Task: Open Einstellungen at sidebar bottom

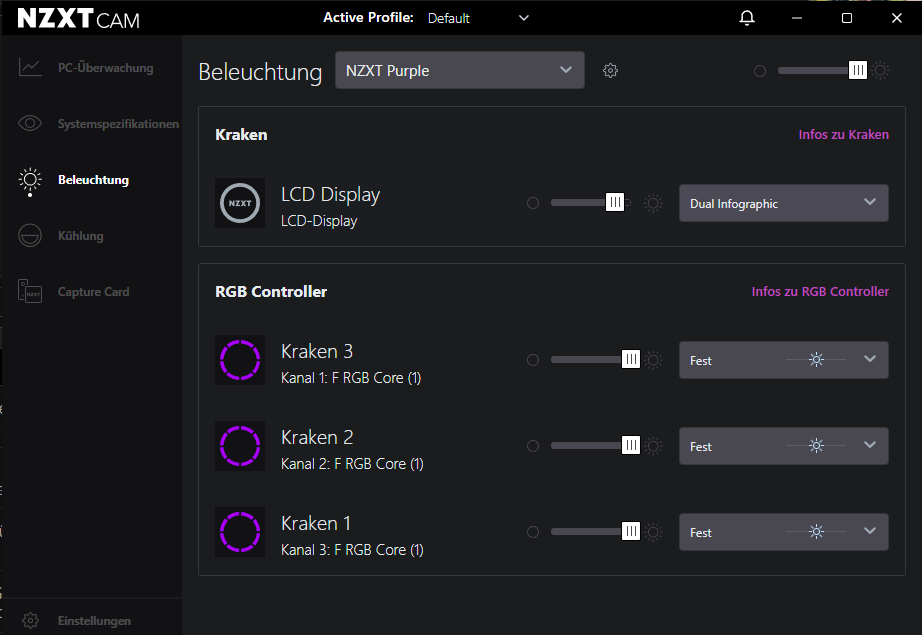Action: tap(92, 620)
